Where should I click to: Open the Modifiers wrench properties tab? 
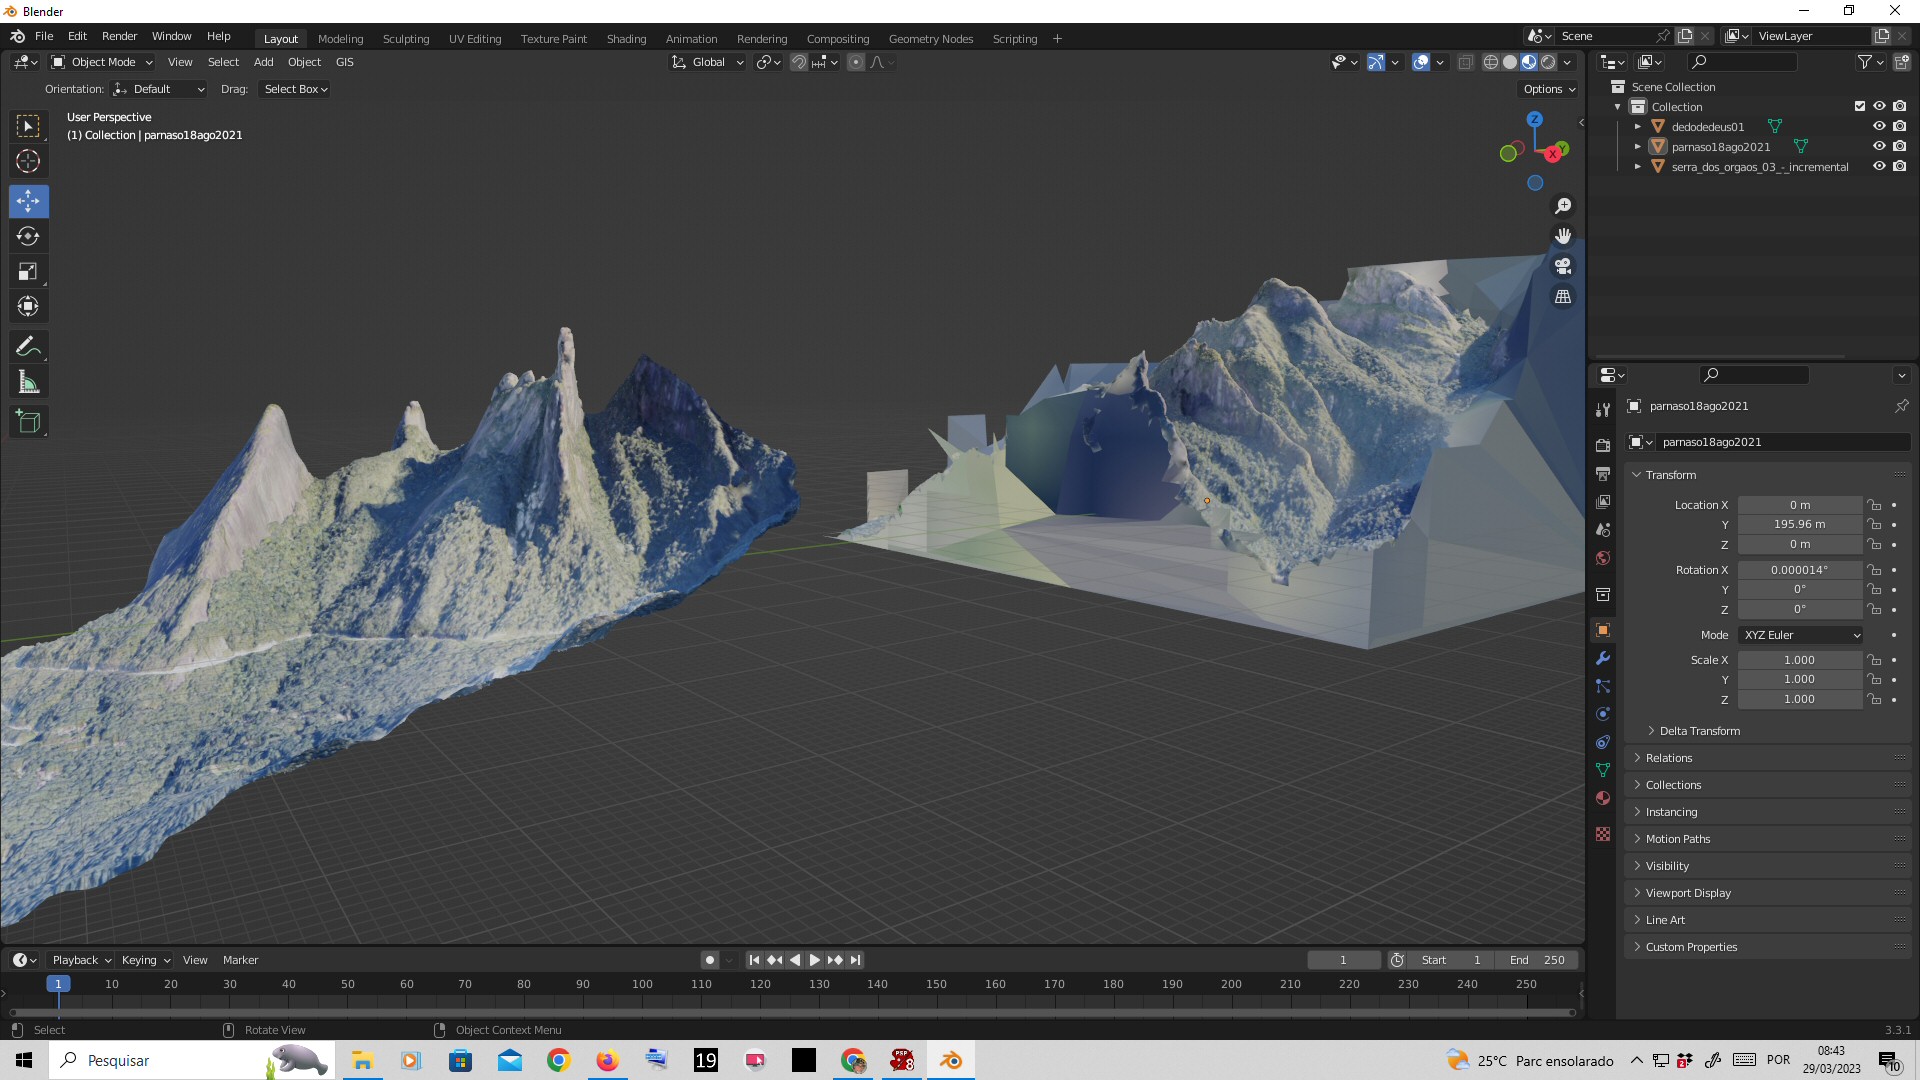(x=1603, y=658)
